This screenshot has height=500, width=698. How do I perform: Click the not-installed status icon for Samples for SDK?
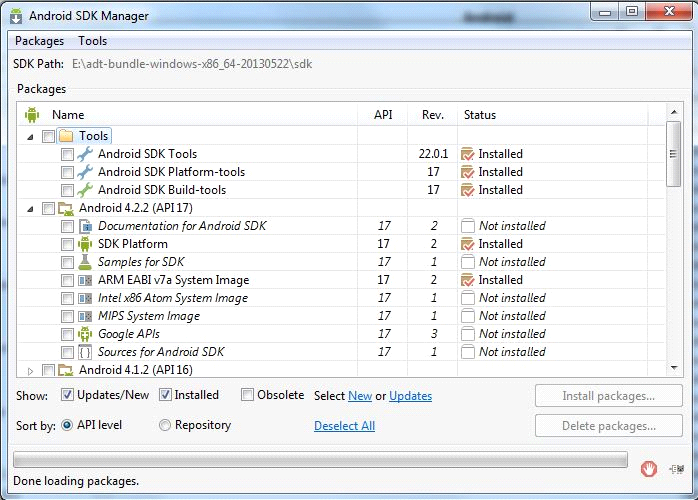pyautogui.click(x=467, y=262)
